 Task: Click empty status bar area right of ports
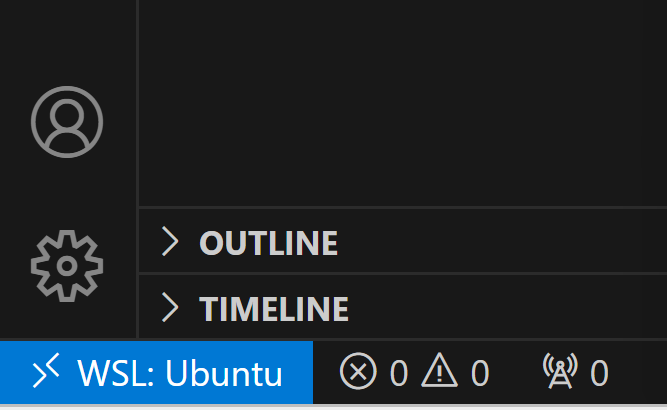(640, 374)
